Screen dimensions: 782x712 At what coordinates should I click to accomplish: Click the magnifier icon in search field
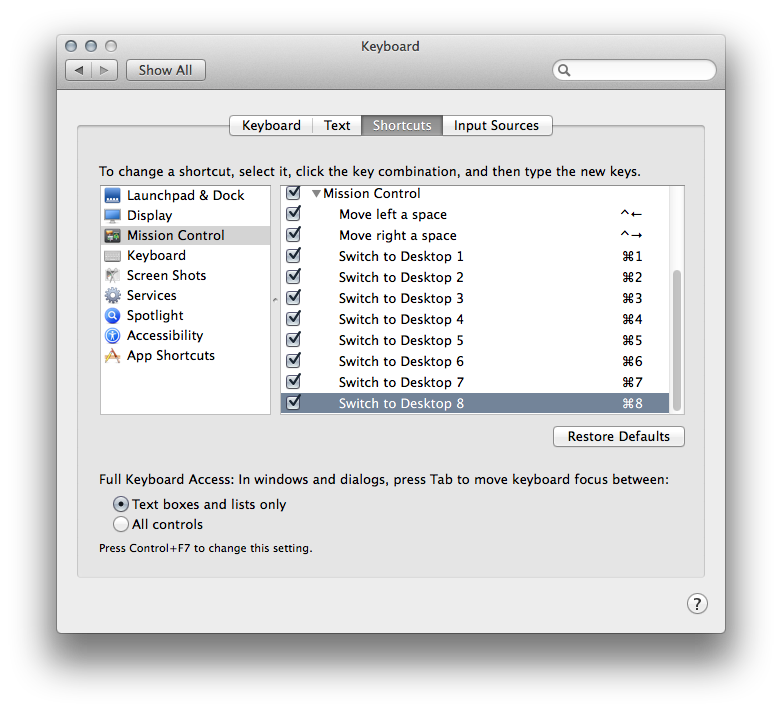[564, 70]
